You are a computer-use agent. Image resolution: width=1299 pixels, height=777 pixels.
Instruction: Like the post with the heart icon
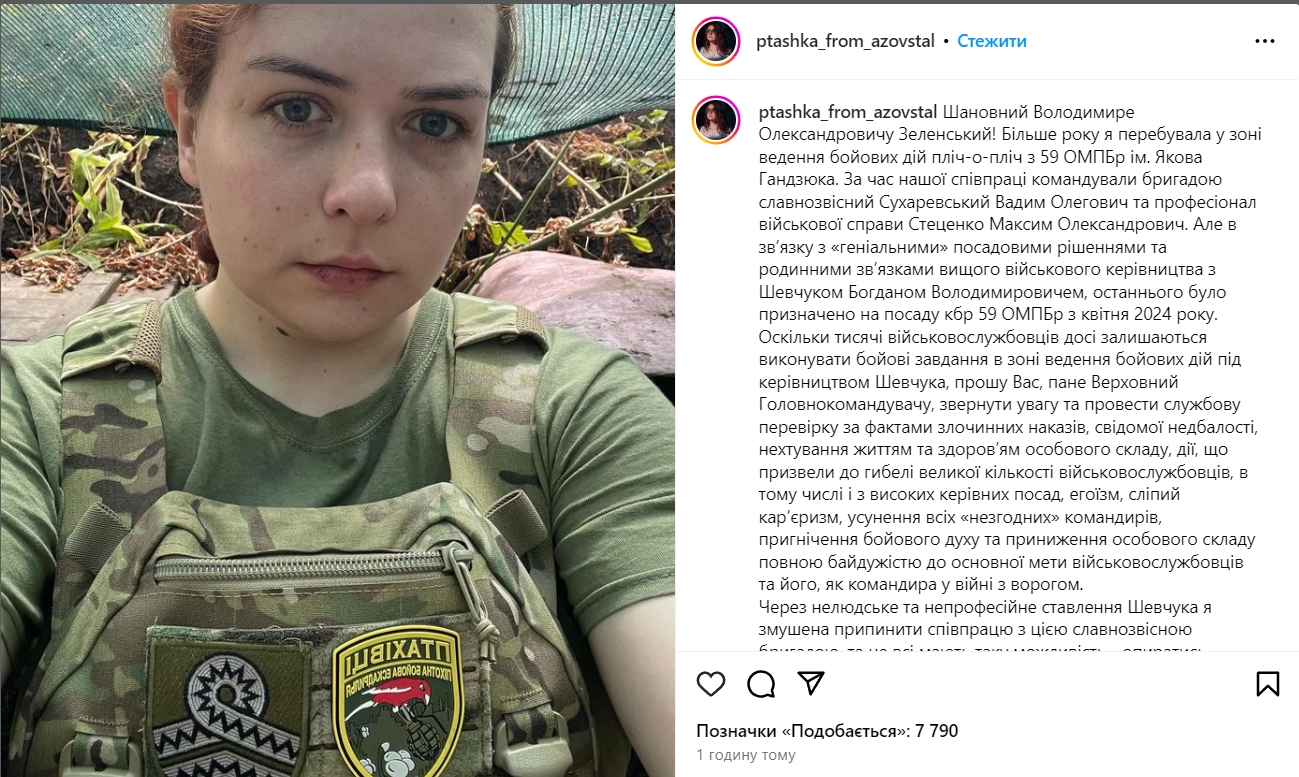click(711, 683)
